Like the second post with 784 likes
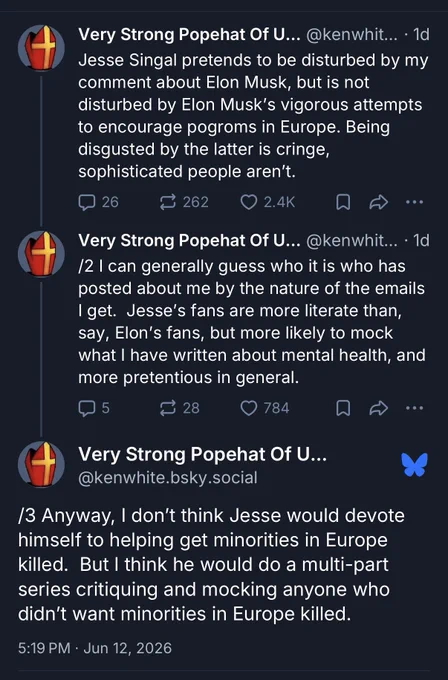This screenshot has width=448, height=680. [x=265, y=408]
